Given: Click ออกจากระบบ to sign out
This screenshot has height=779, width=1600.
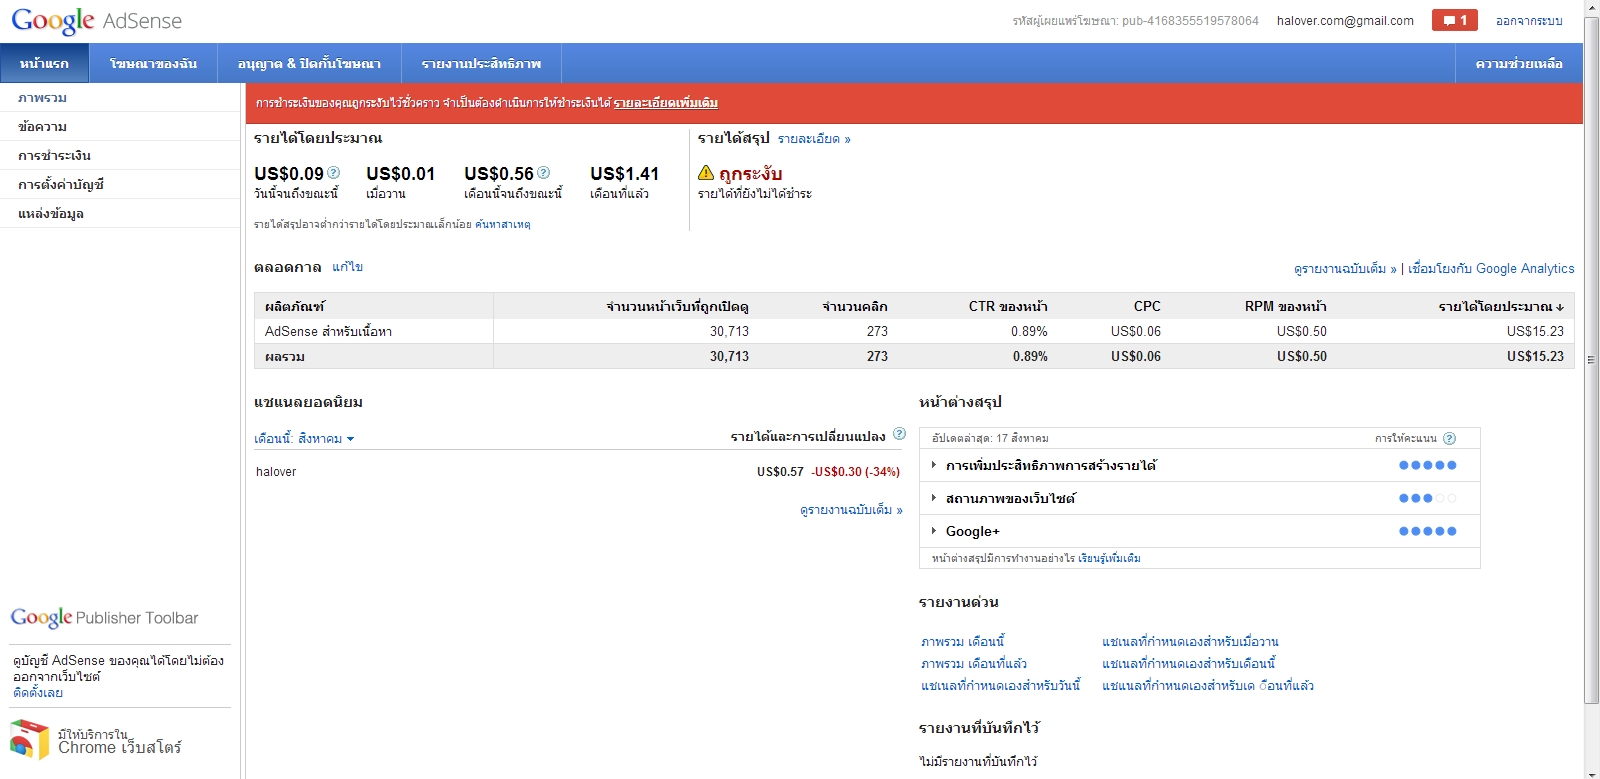Looking at the screenshot, I should coord(1529,21).
